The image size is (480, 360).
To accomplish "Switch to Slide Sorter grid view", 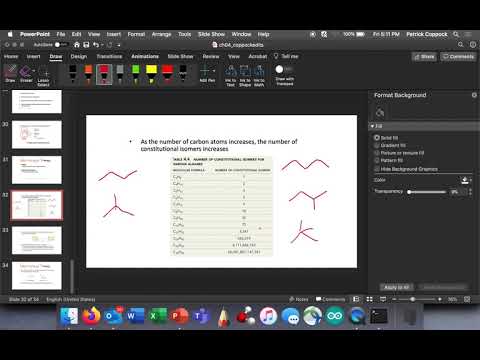I will [x=370, y=299].
